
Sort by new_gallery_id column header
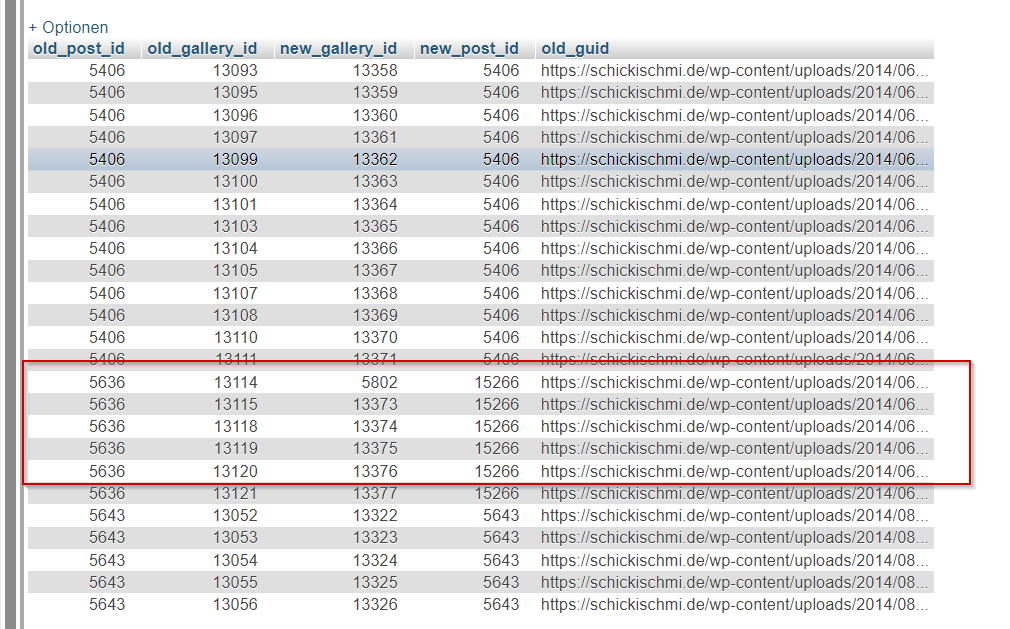(x=338, y=48)
